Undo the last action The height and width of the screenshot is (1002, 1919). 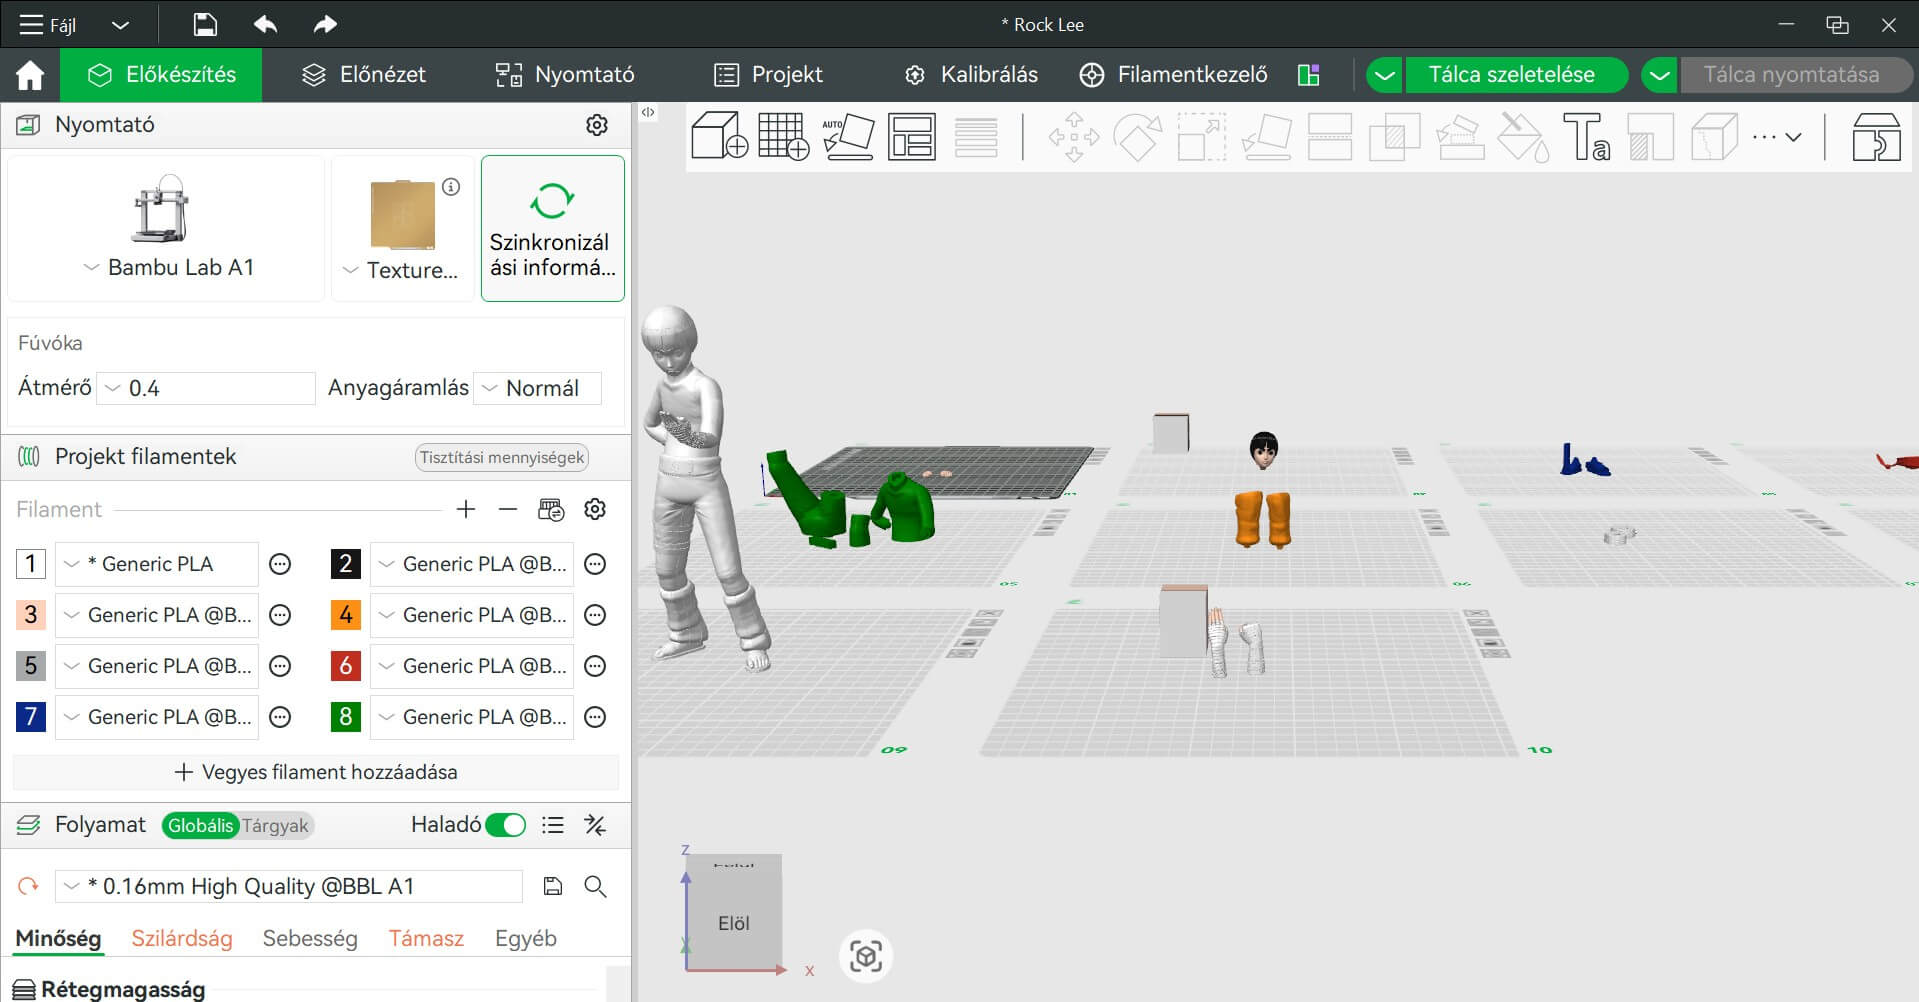tap(265, 24)
